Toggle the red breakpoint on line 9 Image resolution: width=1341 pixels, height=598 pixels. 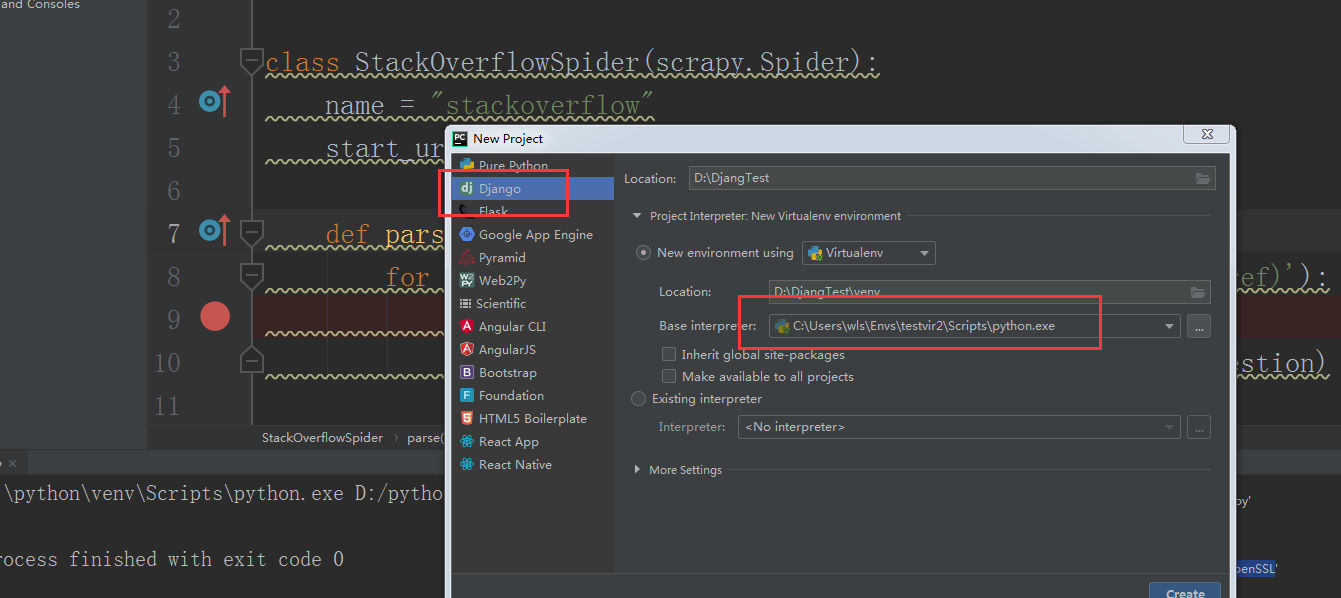coord(215,317)
